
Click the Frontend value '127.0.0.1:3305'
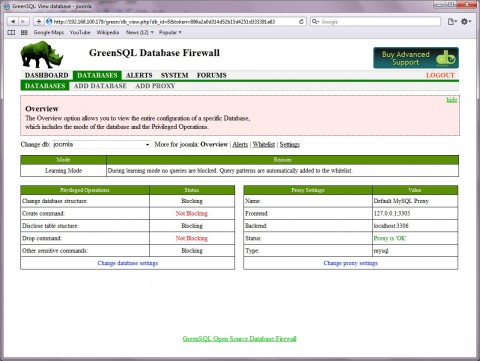pyautogui.click(x=392, y=213)
